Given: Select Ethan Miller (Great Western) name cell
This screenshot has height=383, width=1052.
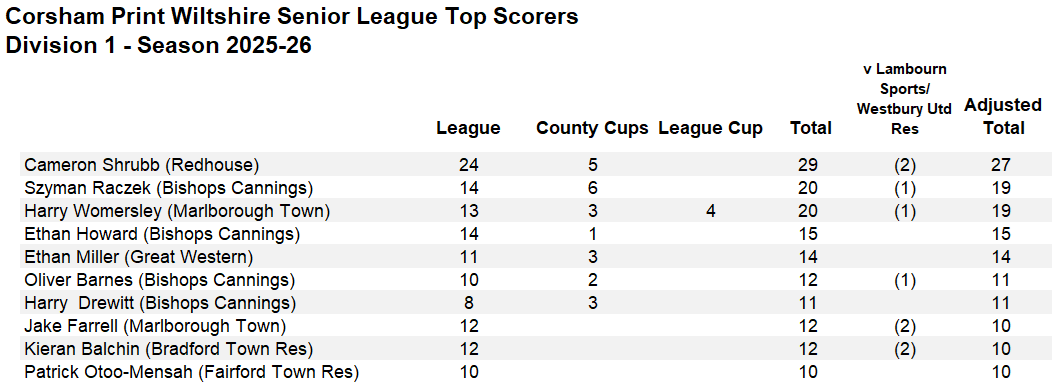Looking at the screenshot, I should (x=138, y=257).
